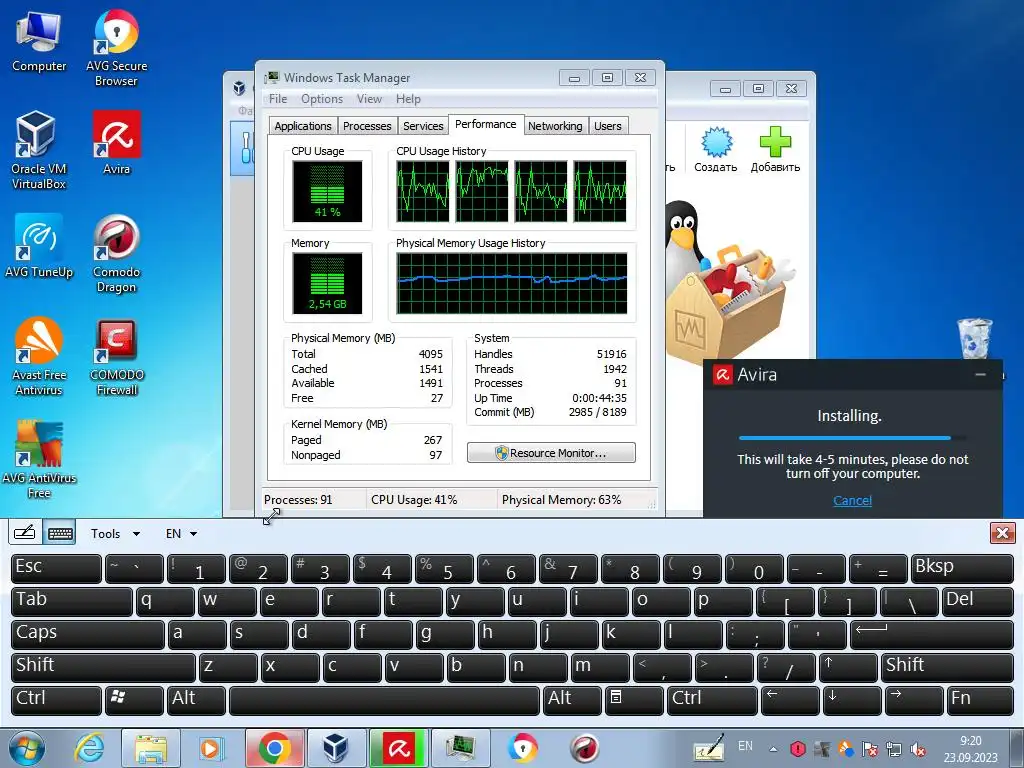Click the Action Center flag tray icon

(x=869, y=749)
